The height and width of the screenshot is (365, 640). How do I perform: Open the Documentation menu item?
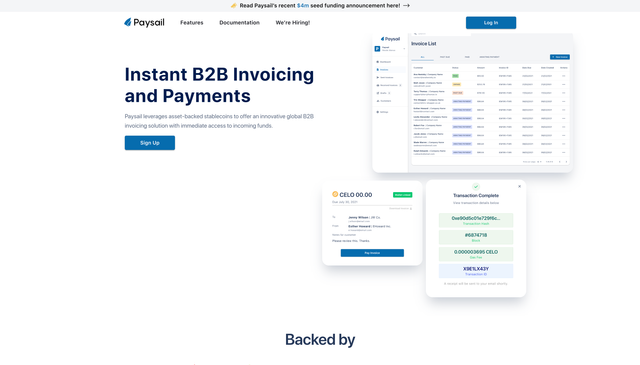click(240, 22)
